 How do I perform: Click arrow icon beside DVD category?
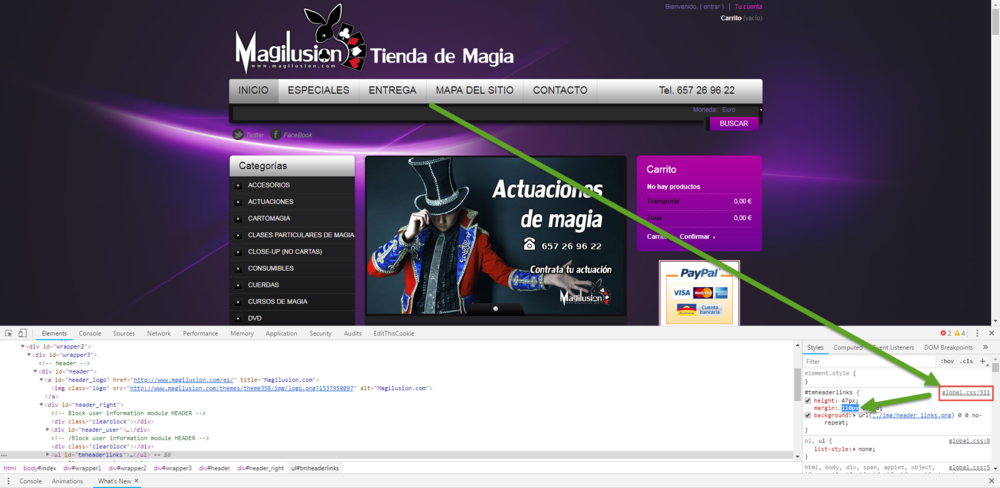click(238, 318)
